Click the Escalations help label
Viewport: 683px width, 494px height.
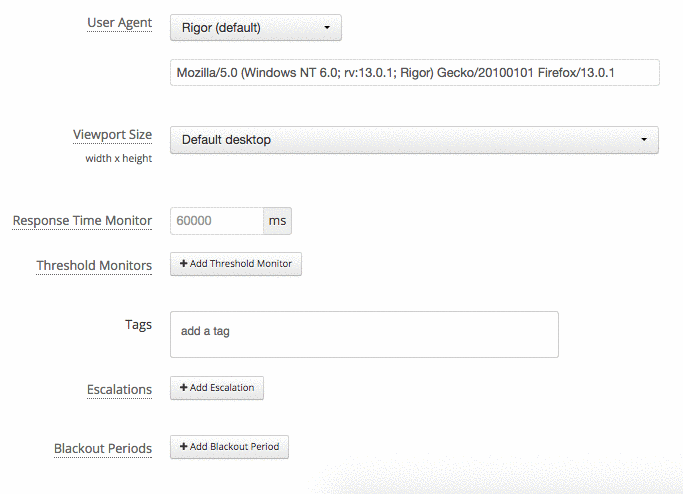pyautogui.click(x=119, y=390)
